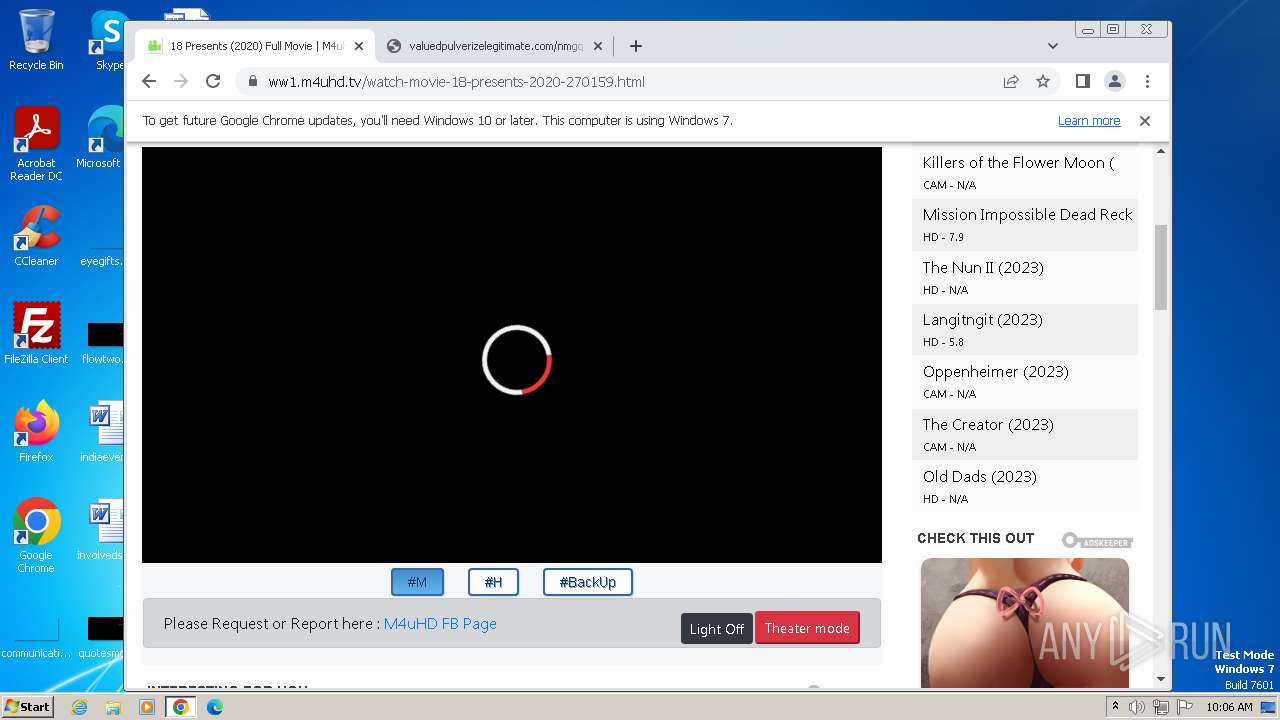Open Windows Media Player from taskbar
Image resolution: width=1280 pixels, height=720 pixels.
point(147,707)
